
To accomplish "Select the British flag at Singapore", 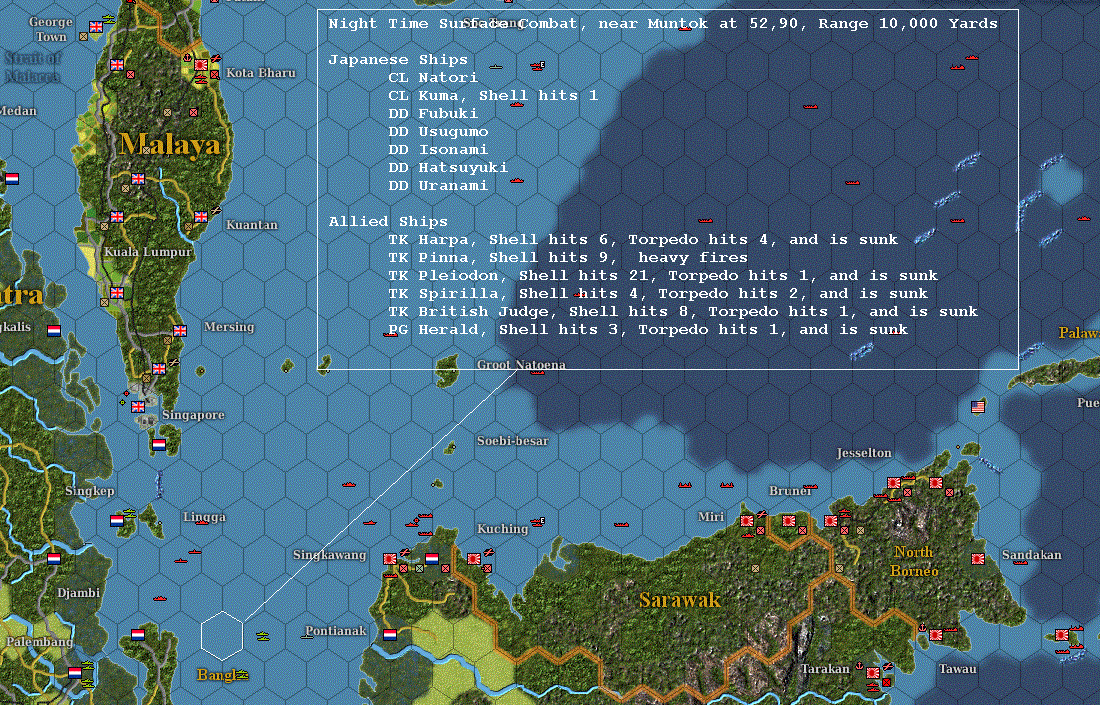I will point(138,406).
